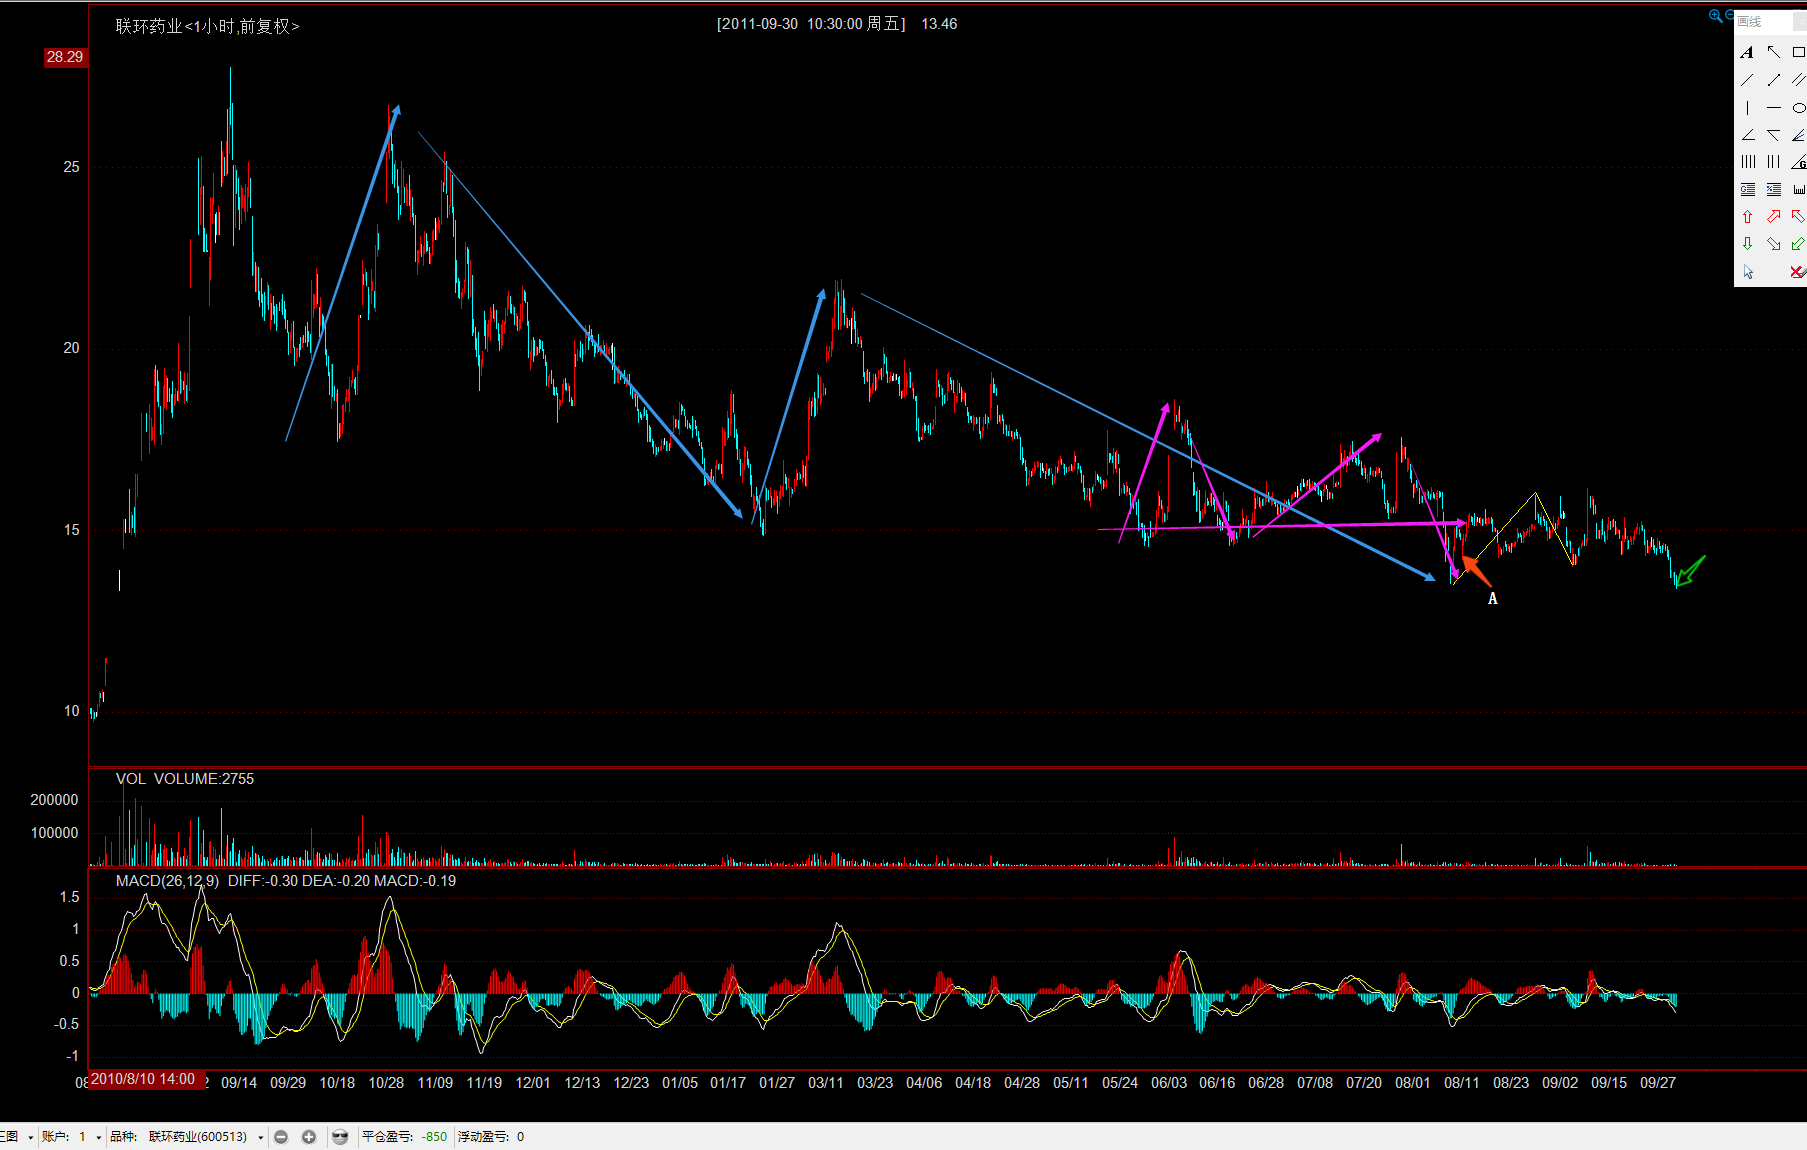Image resolution: width=1807 pixels, height=1150 pixels.
Task: Zoom in with the magnifier icon
Action: click(x=1715, y=15)
